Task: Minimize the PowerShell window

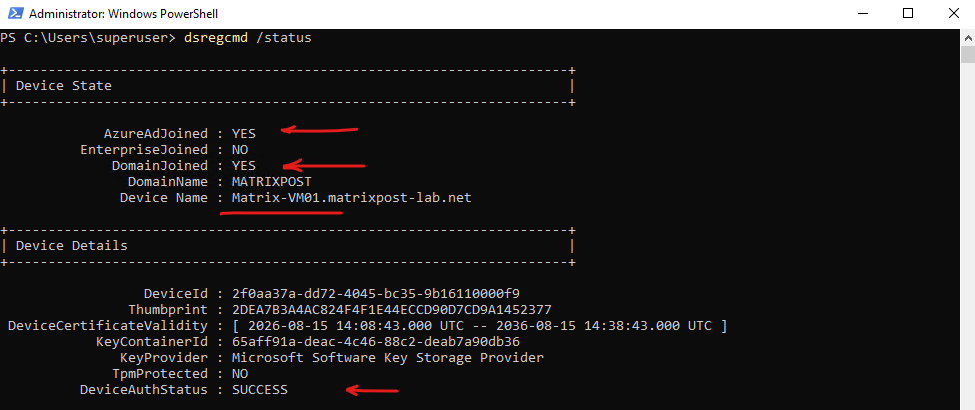Action: 861,13
